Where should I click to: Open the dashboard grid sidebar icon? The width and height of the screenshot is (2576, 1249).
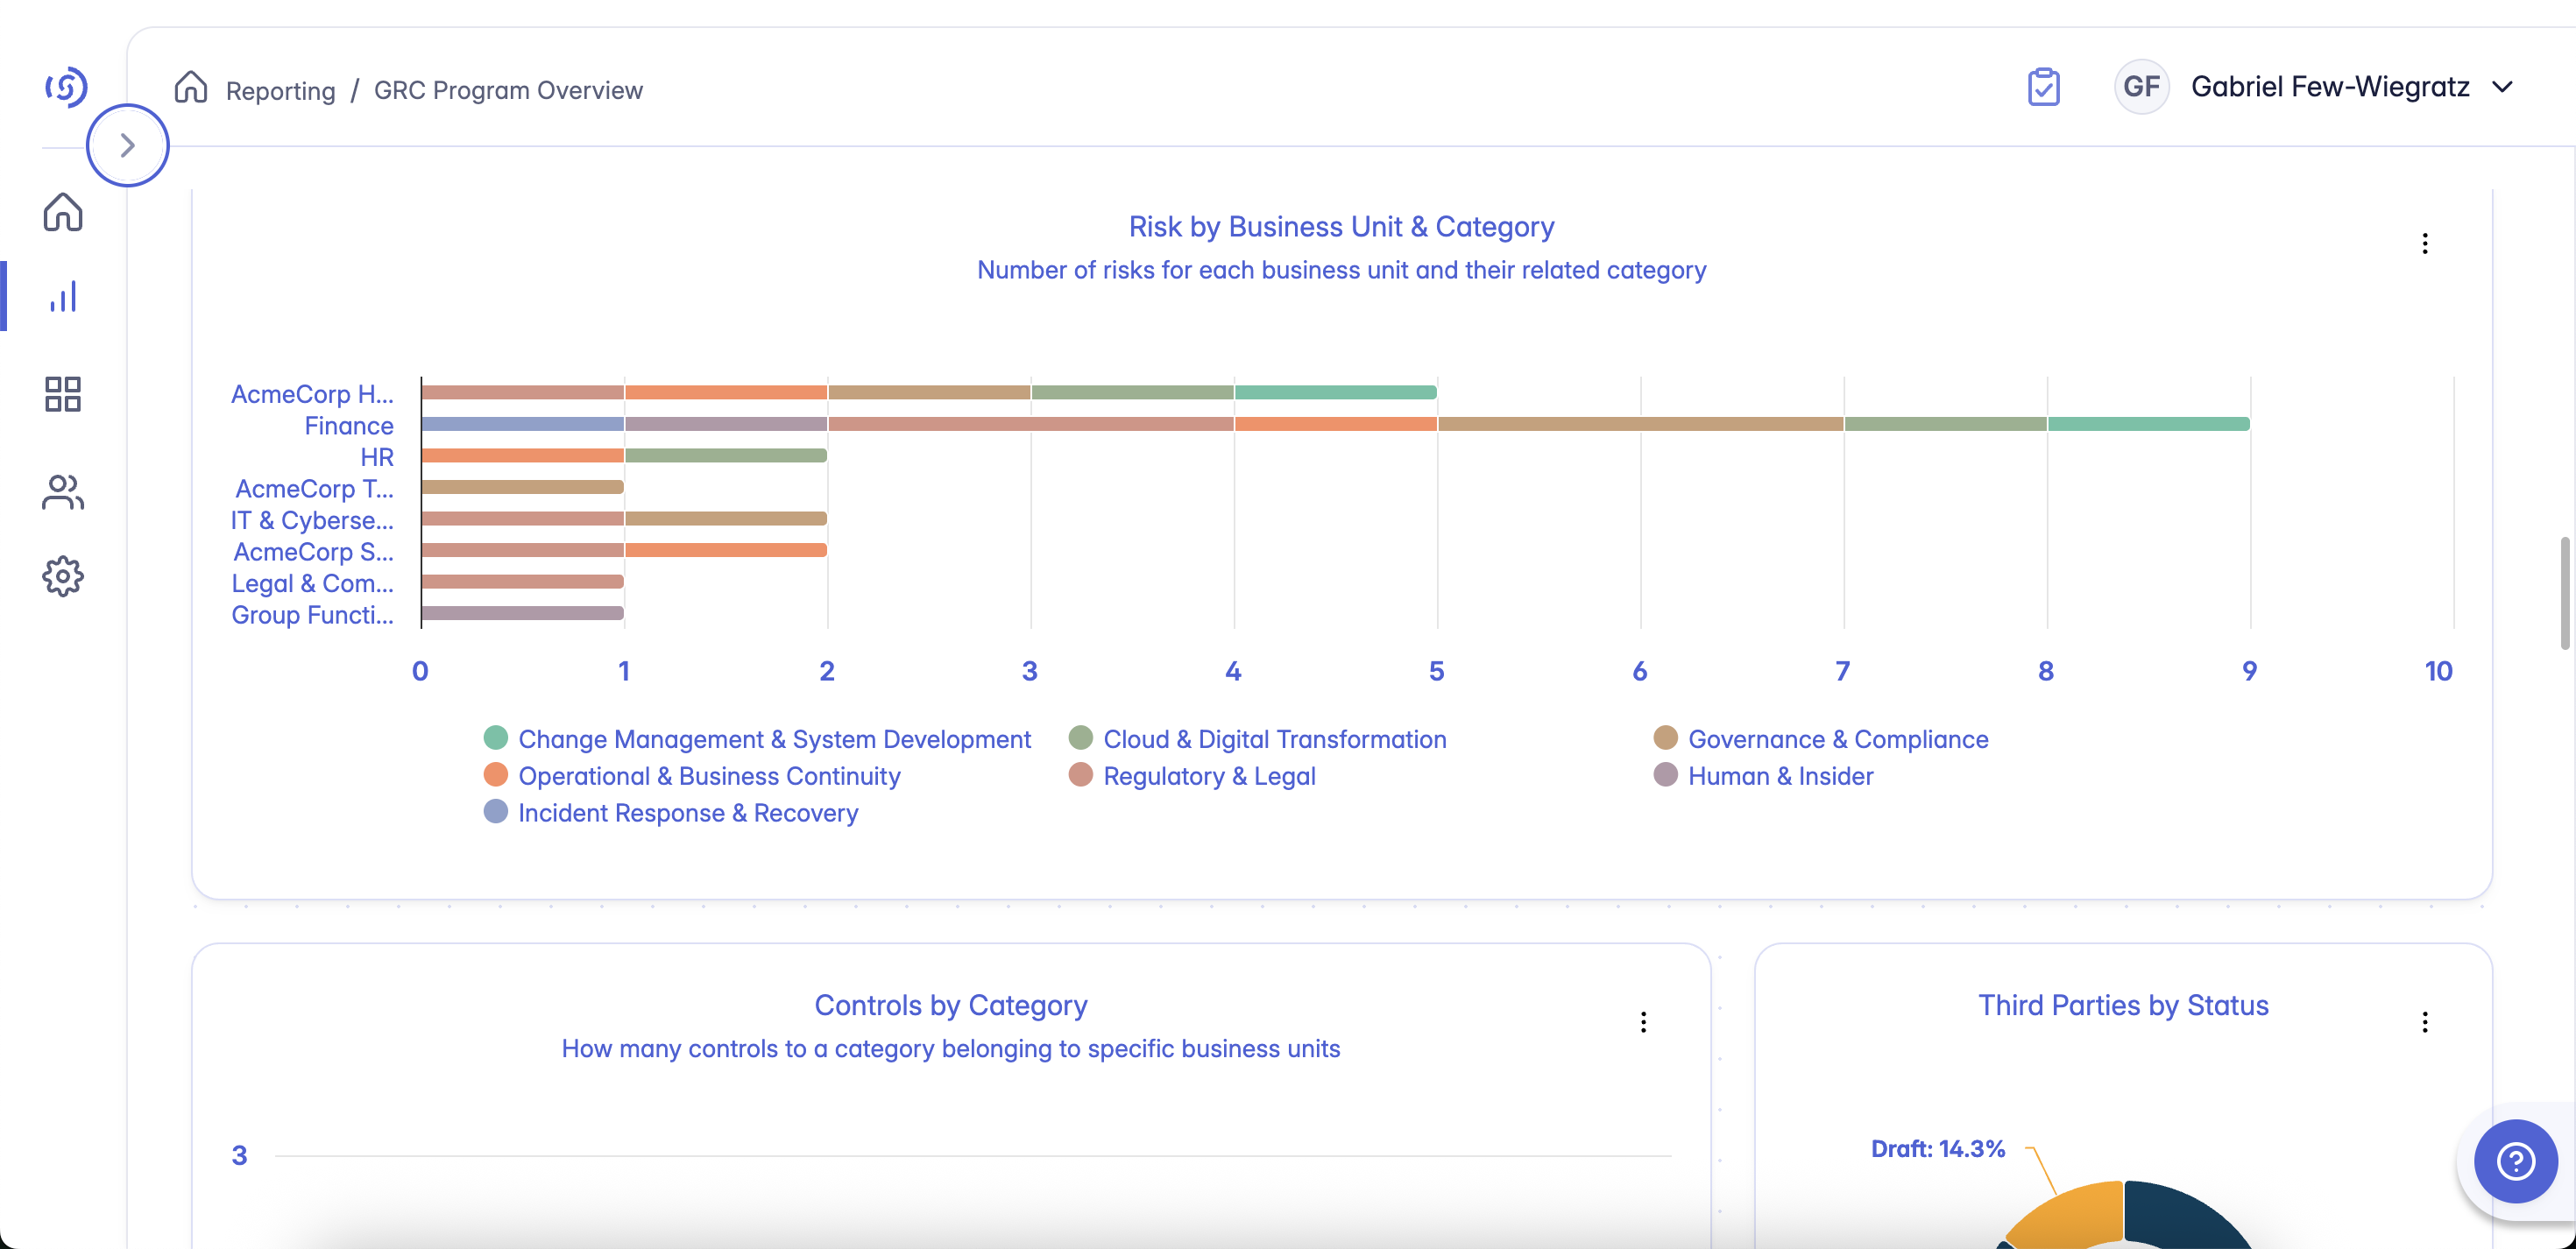[x=63, y=394]
